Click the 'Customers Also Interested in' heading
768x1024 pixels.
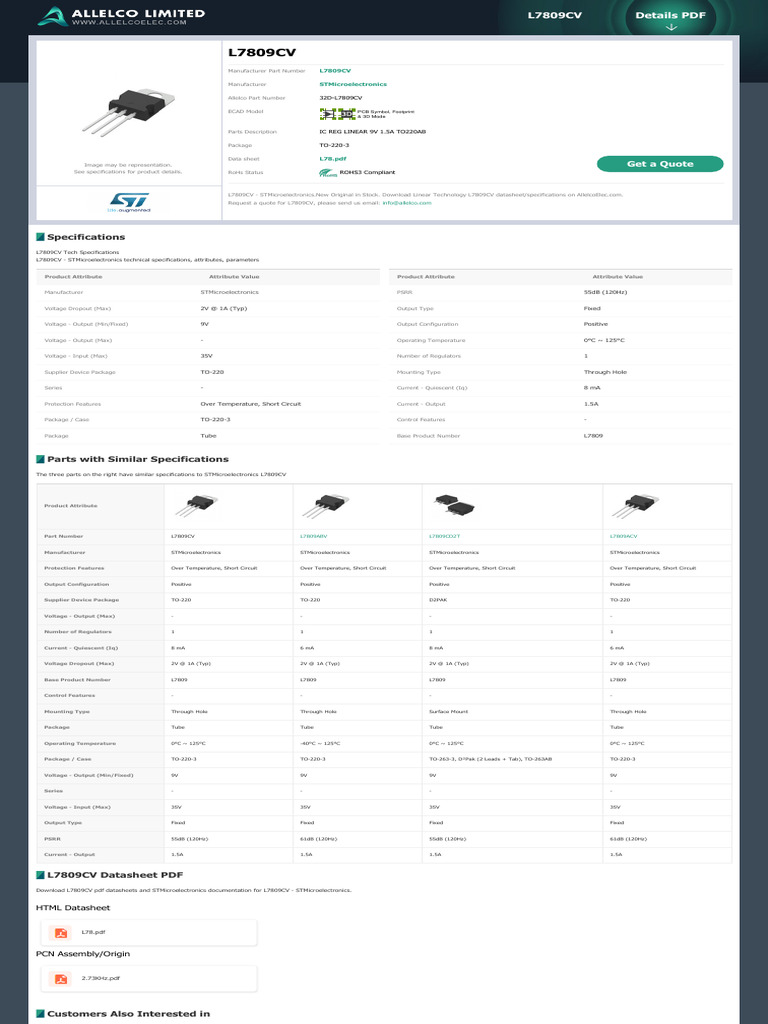(129, 1014)
